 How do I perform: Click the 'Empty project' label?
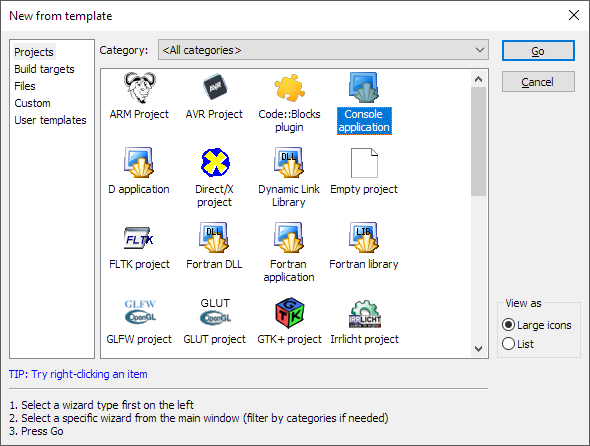[364, 189]
